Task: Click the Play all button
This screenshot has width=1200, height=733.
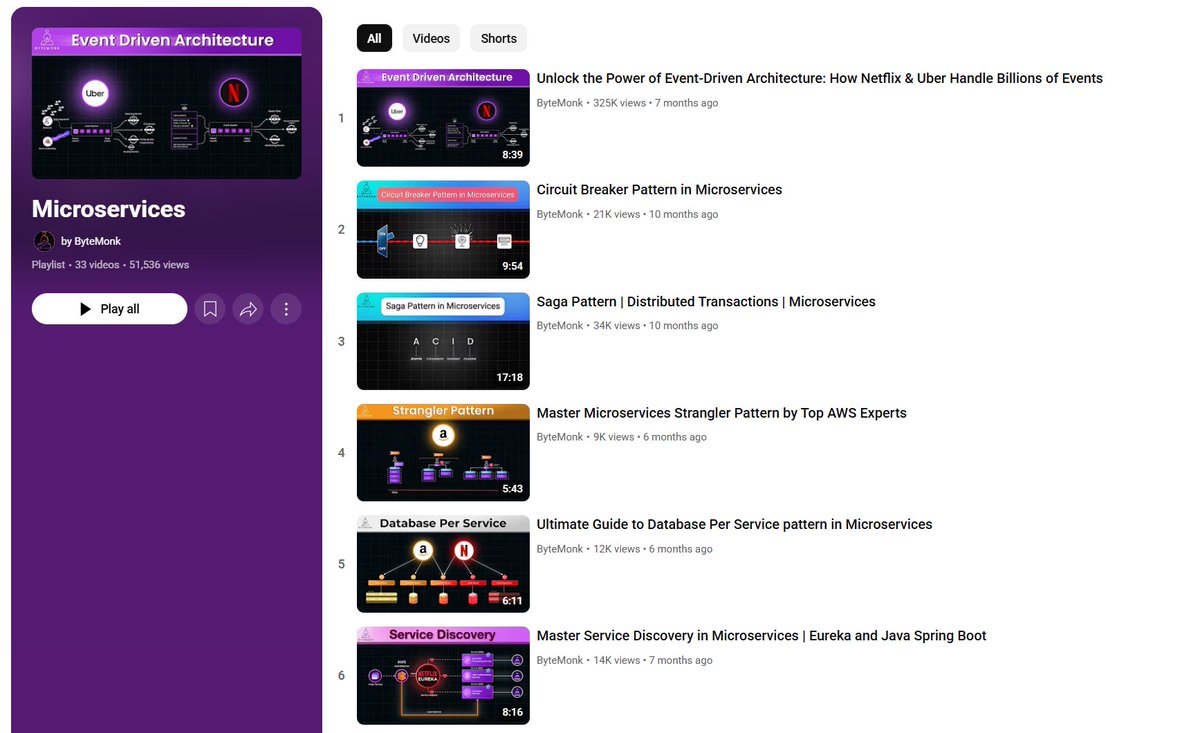Action: coord(109,309)
